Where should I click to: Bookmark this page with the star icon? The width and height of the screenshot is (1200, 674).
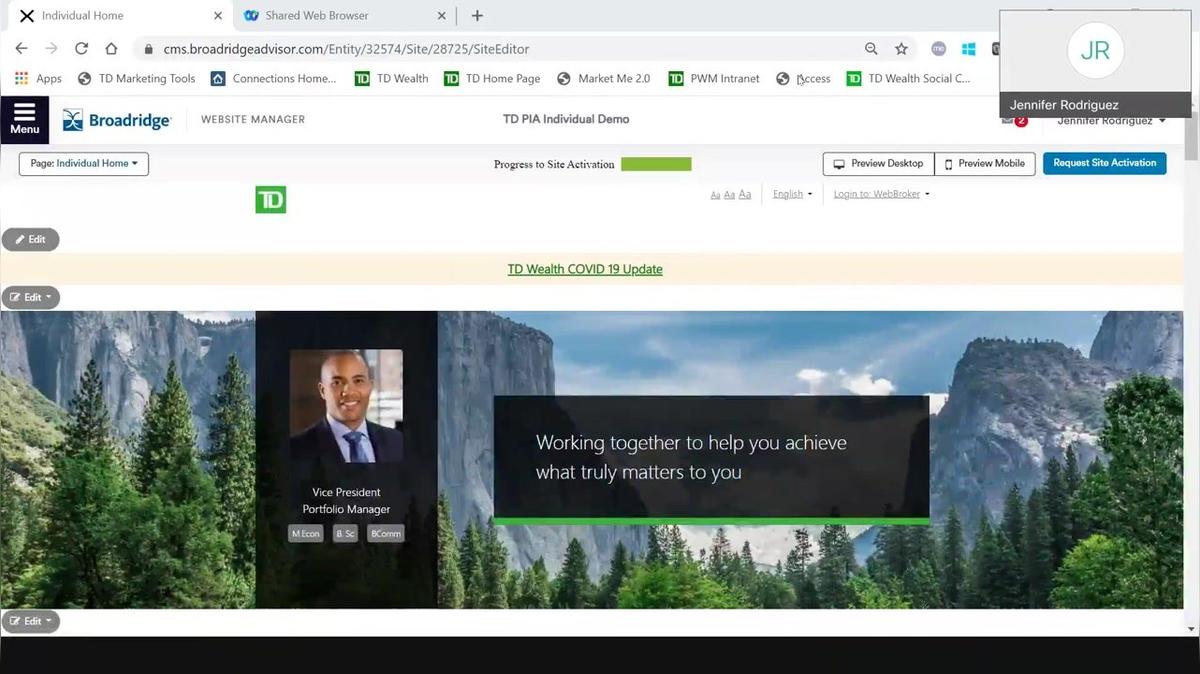(901, 48)
